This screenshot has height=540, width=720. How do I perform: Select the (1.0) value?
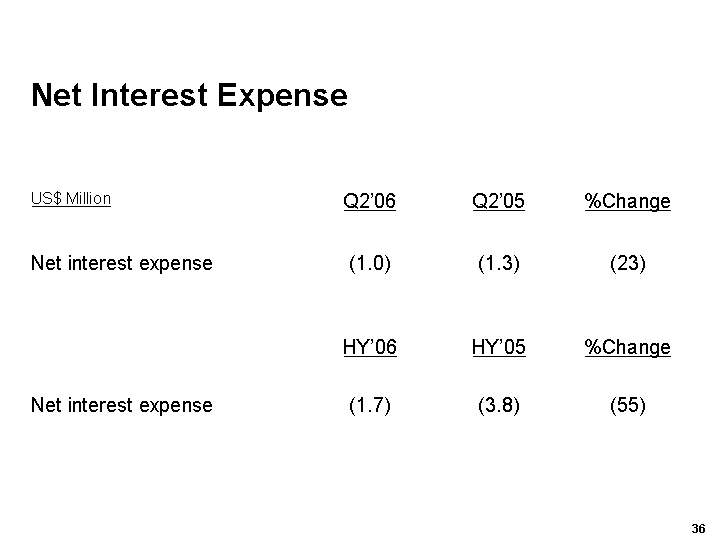[369, 263]
